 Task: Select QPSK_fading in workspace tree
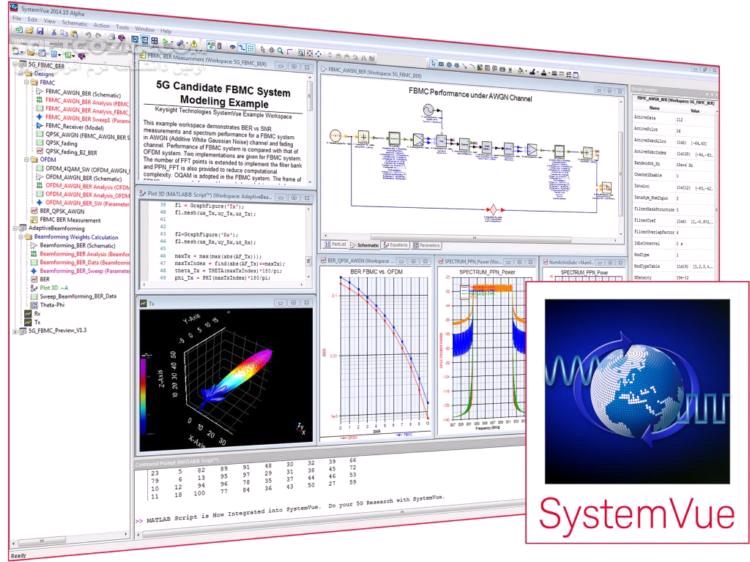(61, 143)
